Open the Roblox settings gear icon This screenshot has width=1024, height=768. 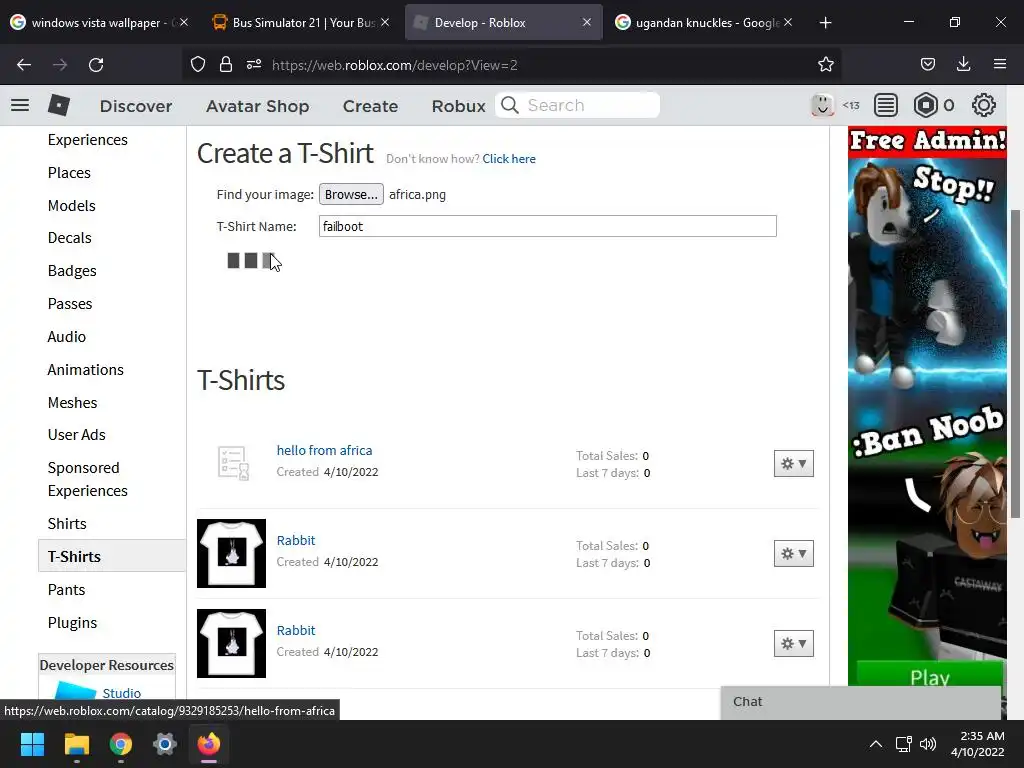pyautogui.click(x=984, y=105)
